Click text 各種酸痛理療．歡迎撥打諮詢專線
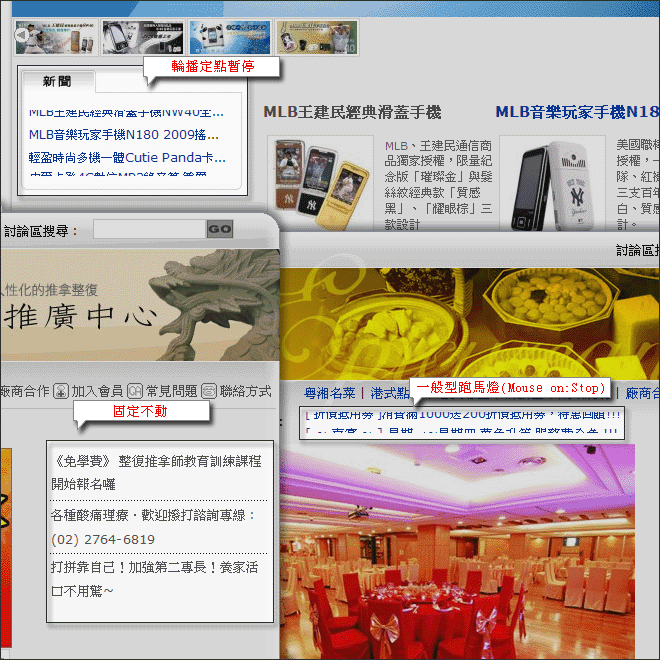 click(x=152, y=515)
